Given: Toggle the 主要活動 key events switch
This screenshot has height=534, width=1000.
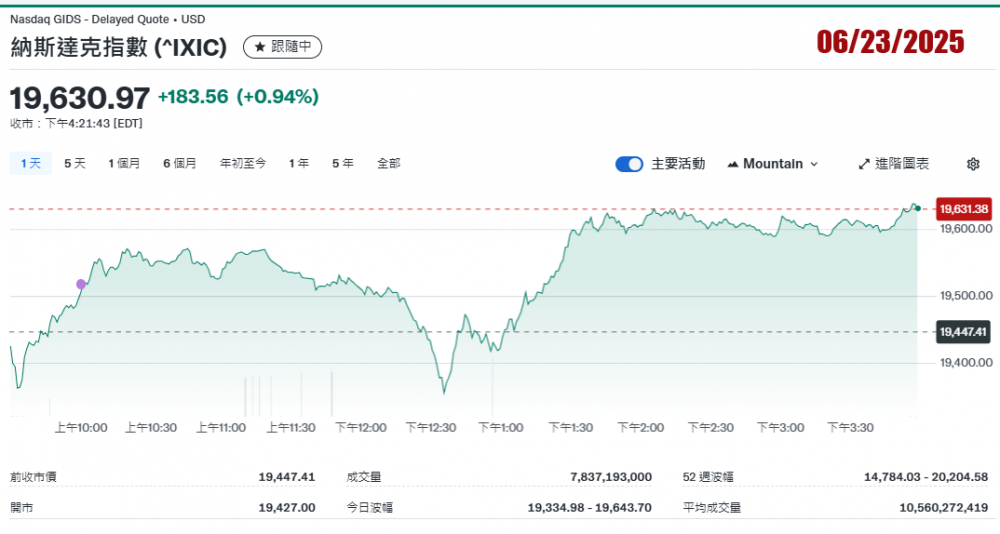Looking at the screenshot, I should pyautogui.click(x=629, y=164).
